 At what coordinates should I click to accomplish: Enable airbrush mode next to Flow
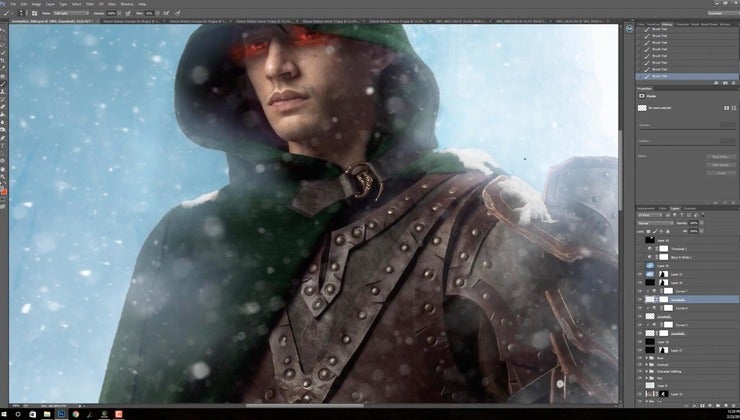pos(166,13)
